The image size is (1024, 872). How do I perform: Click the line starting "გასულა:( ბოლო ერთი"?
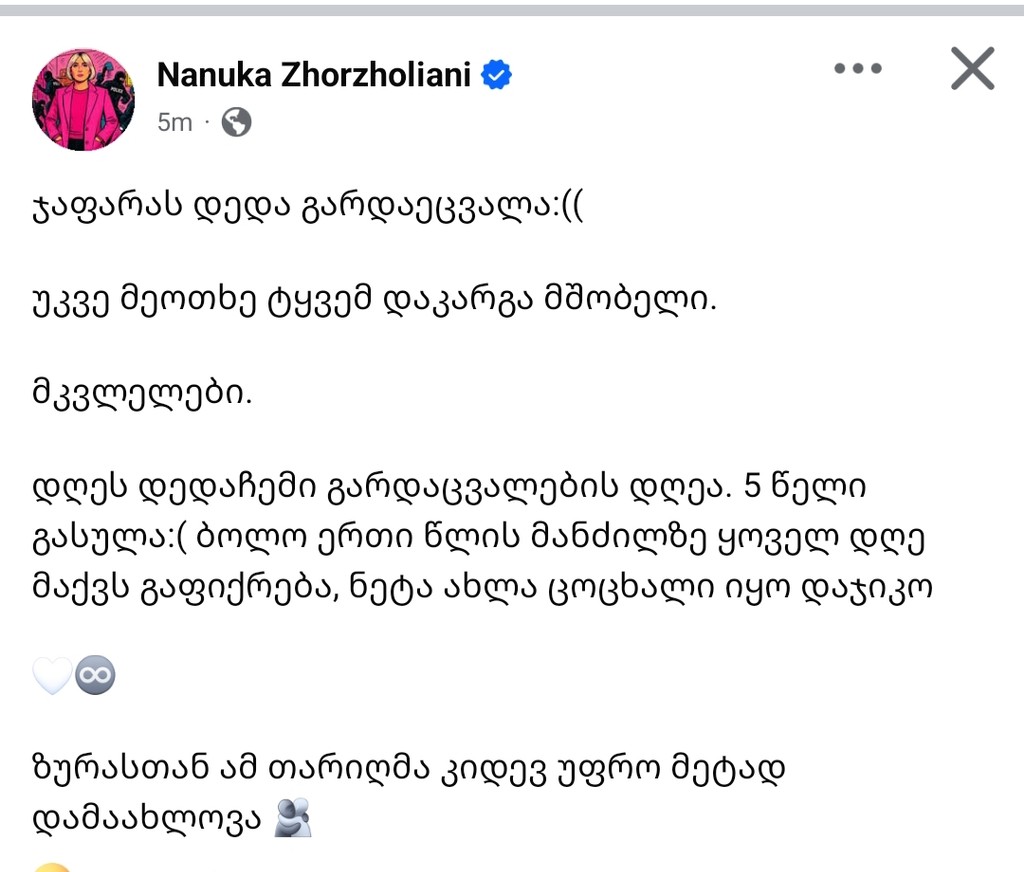tap(479, 539)
